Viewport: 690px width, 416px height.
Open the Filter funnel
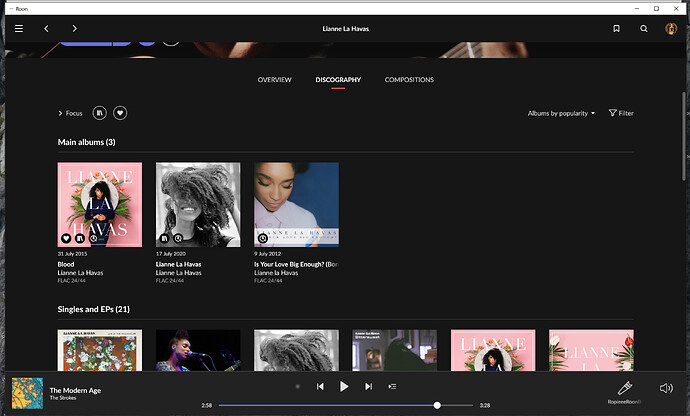[x=621, y=113]
